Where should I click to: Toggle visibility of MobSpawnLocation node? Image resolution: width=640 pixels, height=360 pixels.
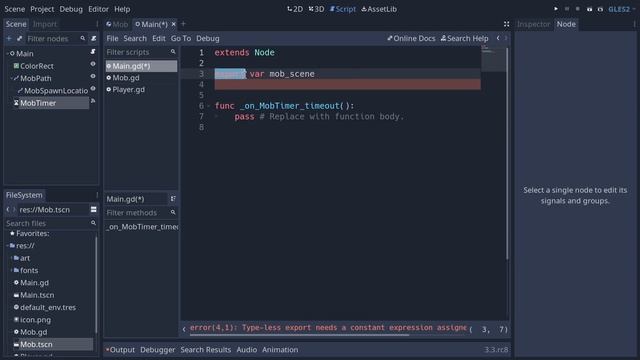coord(93,89)
